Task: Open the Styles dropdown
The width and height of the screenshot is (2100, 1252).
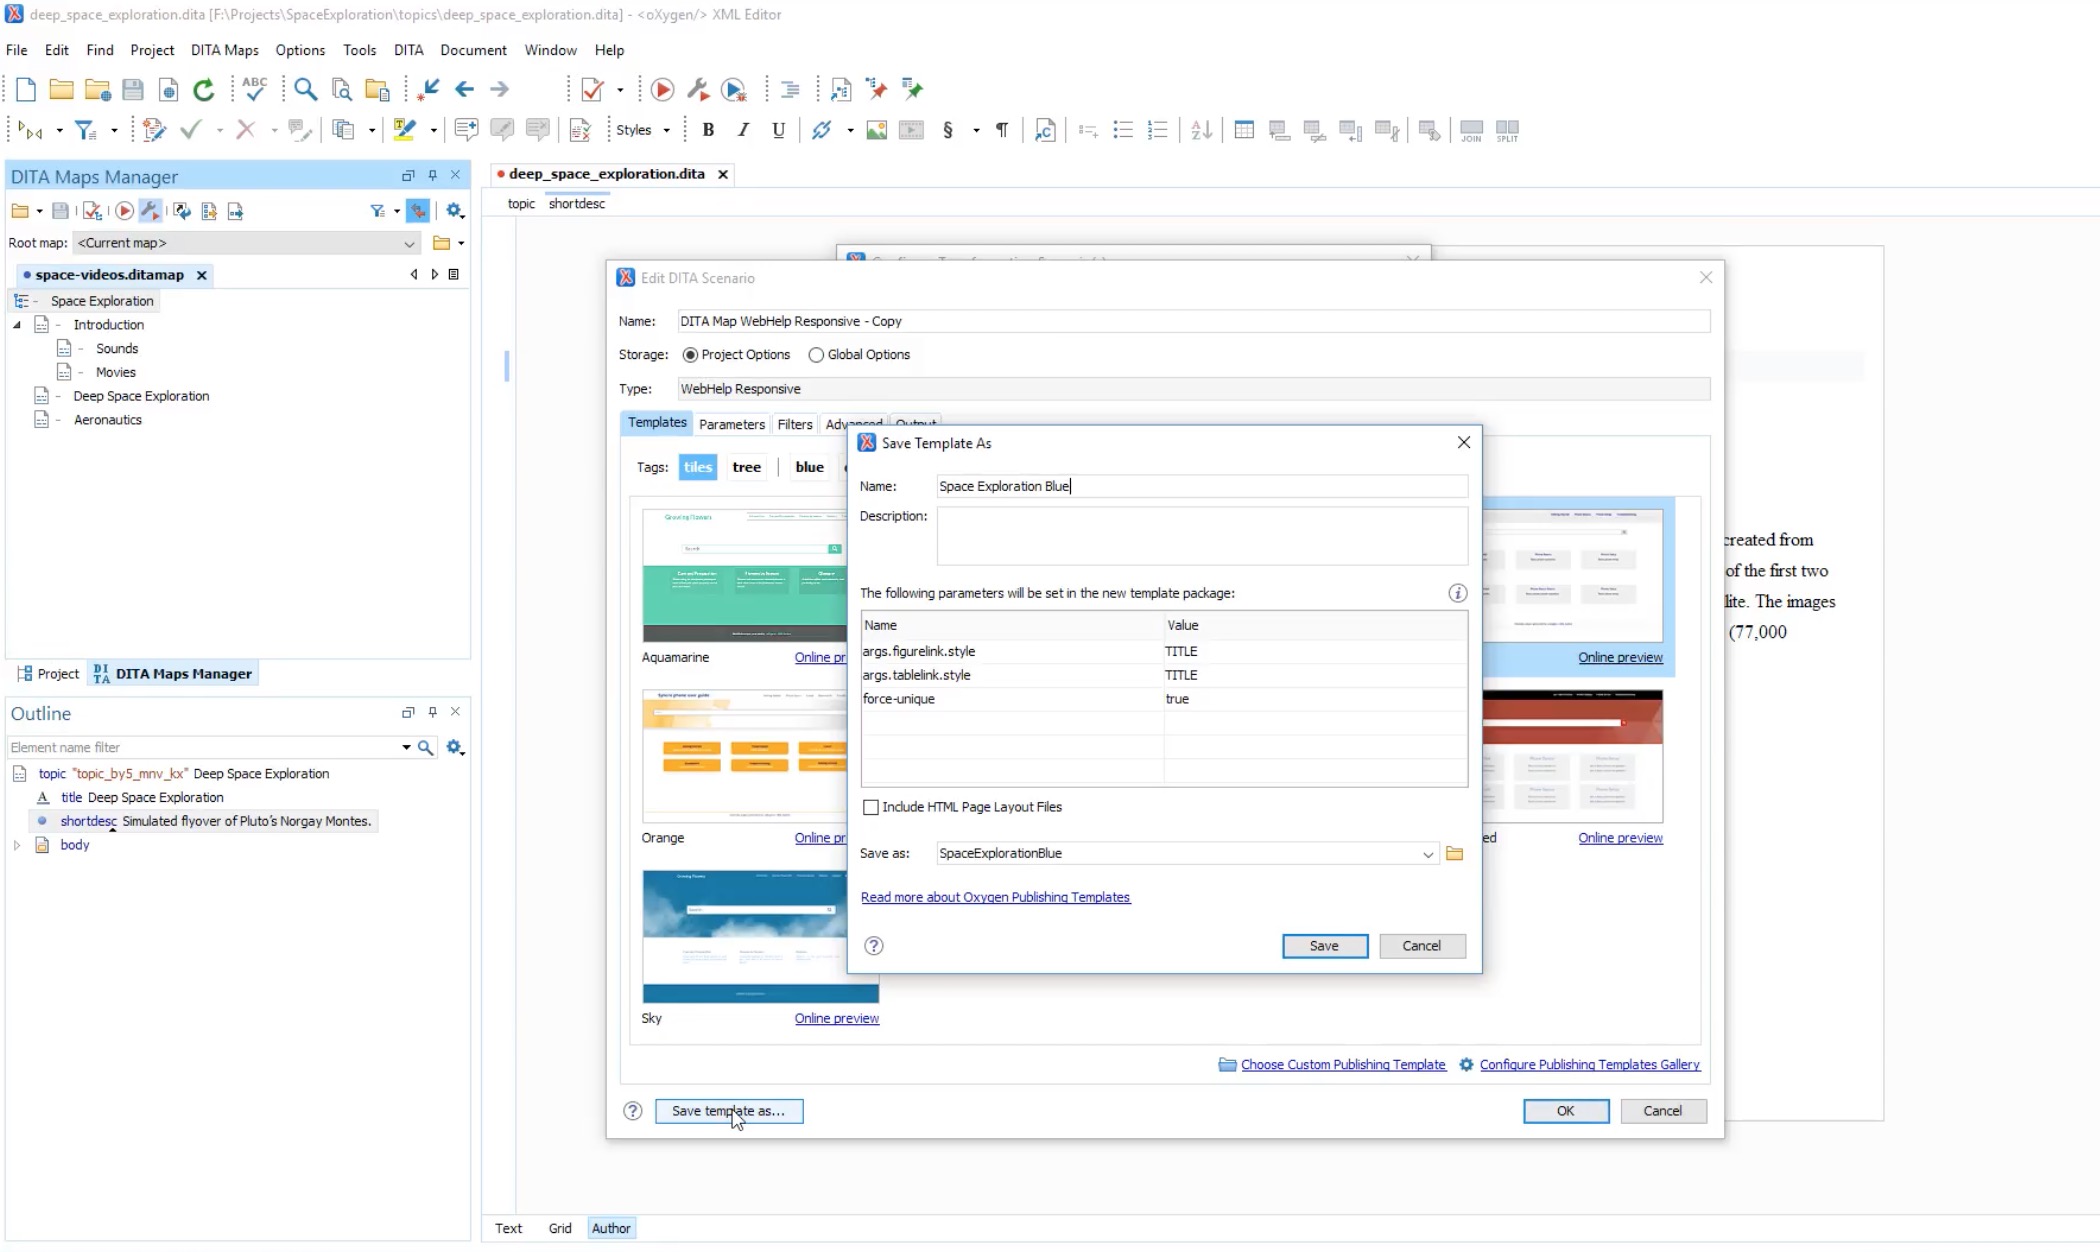Action: point(642,130)
